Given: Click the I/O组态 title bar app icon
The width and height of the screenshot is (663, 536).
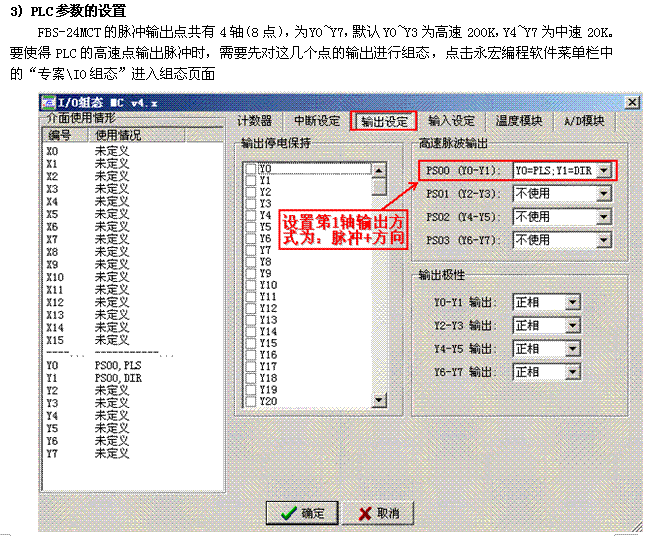Looking at the screenshot, I should coord(46,103).
